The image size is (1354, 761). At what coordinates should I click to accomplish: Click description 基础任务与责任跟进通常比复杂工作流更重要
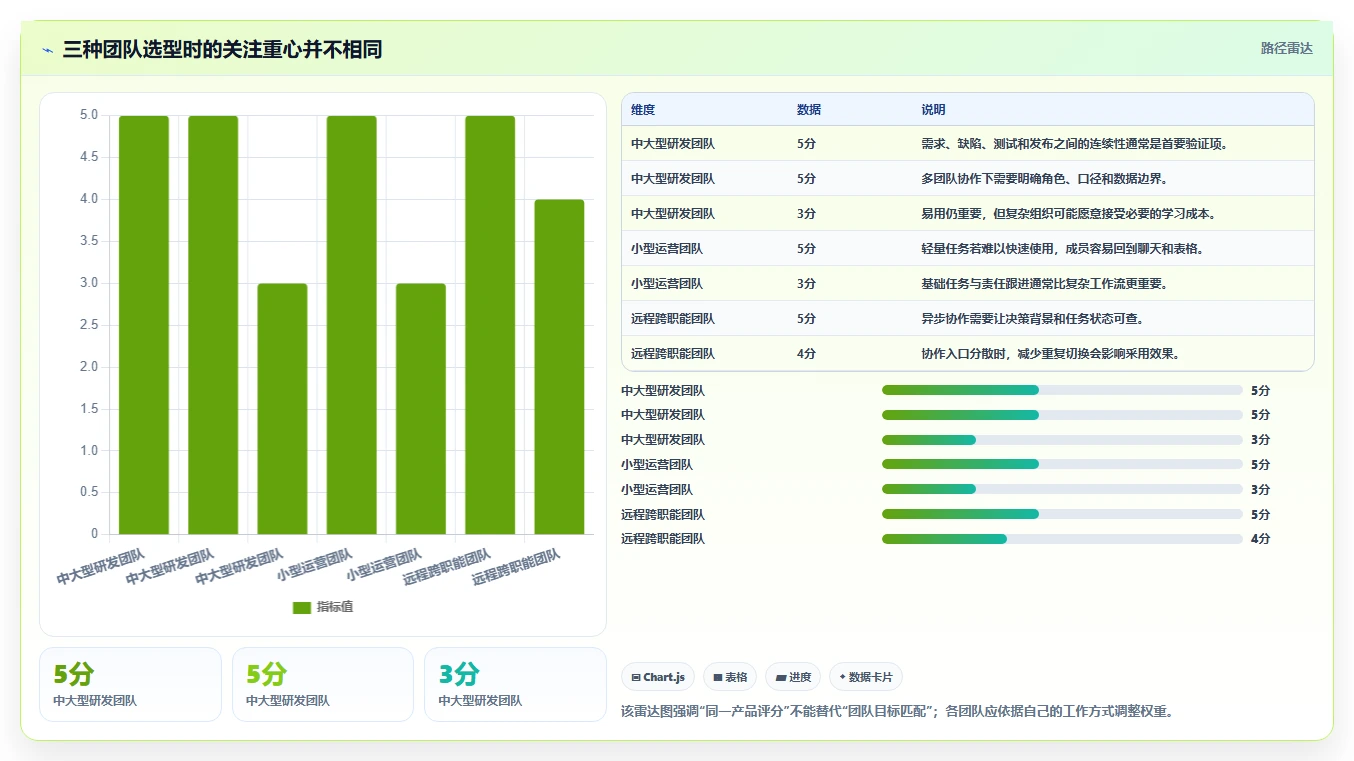pyautogui.click(x=1044, y=284)
